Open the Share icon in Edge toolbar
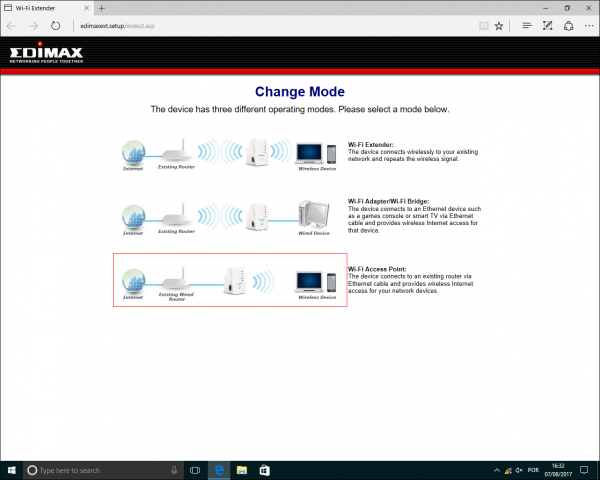The height and width of the screenshot is (480, 600). pyautogui.click(x=569, y=26)
